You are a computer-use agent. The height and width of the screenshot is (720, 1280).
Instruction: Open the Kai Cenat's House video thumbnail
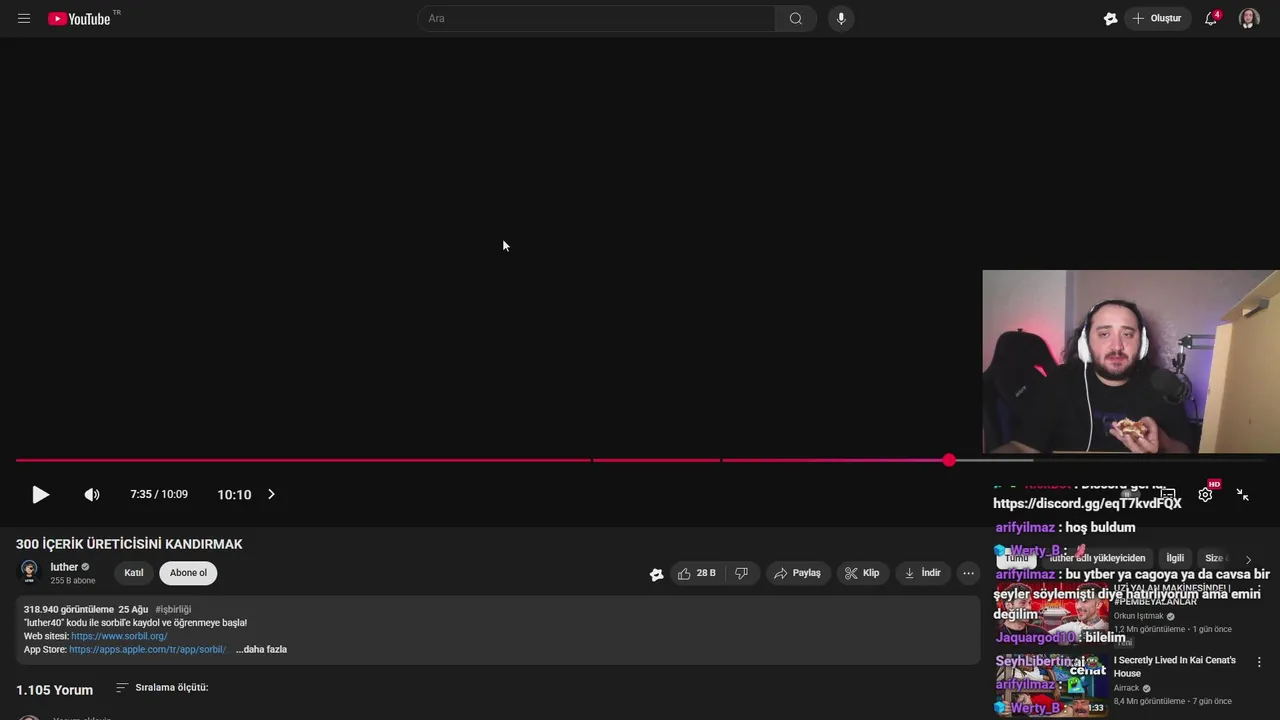click(1051, 686)
